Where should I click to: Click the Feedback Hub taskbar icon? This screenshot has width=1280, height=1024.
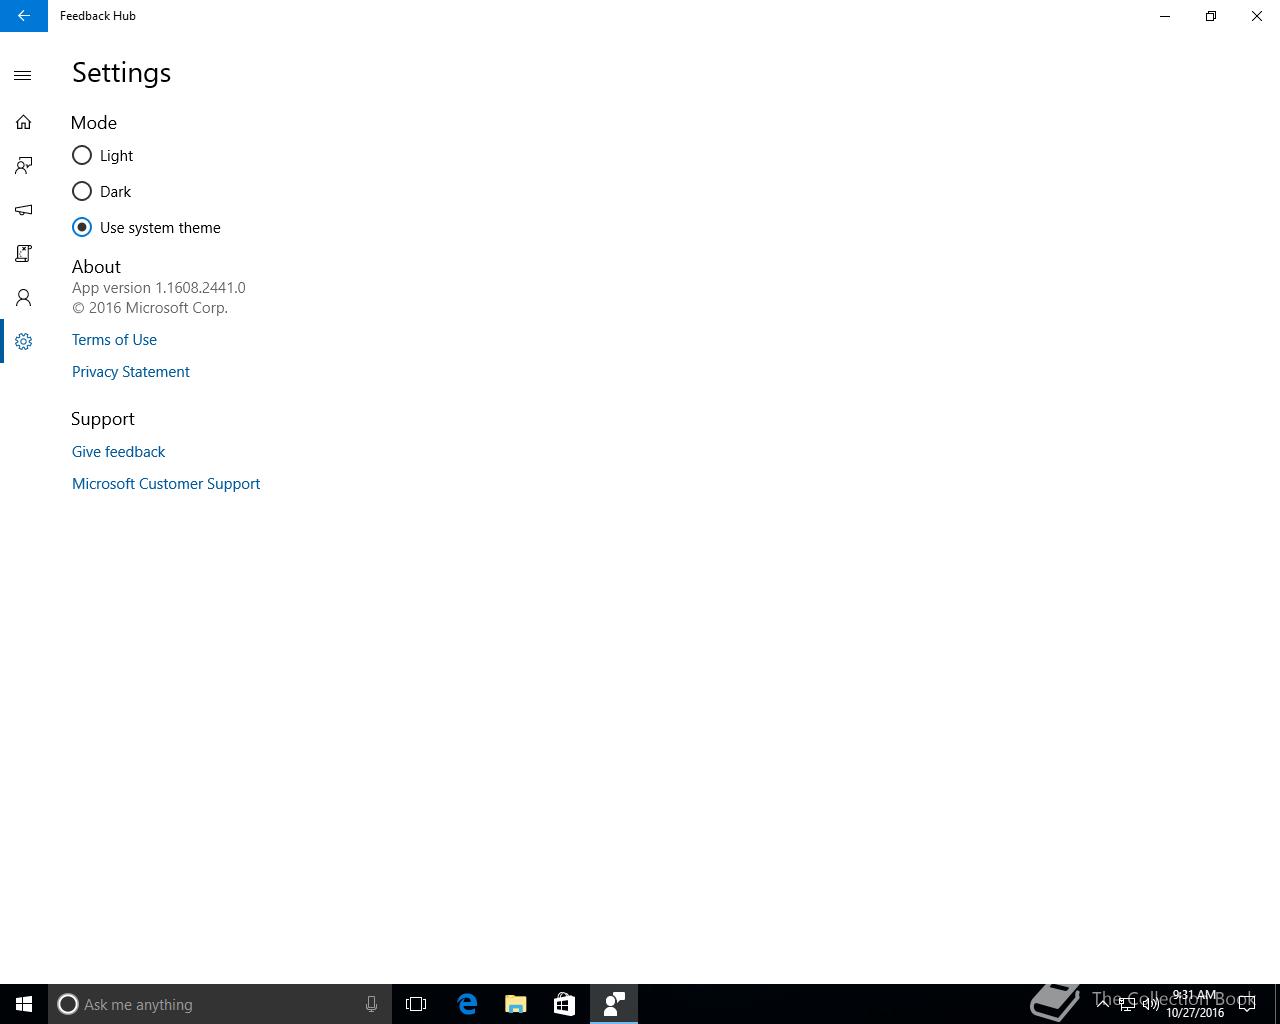point(614,1004)
